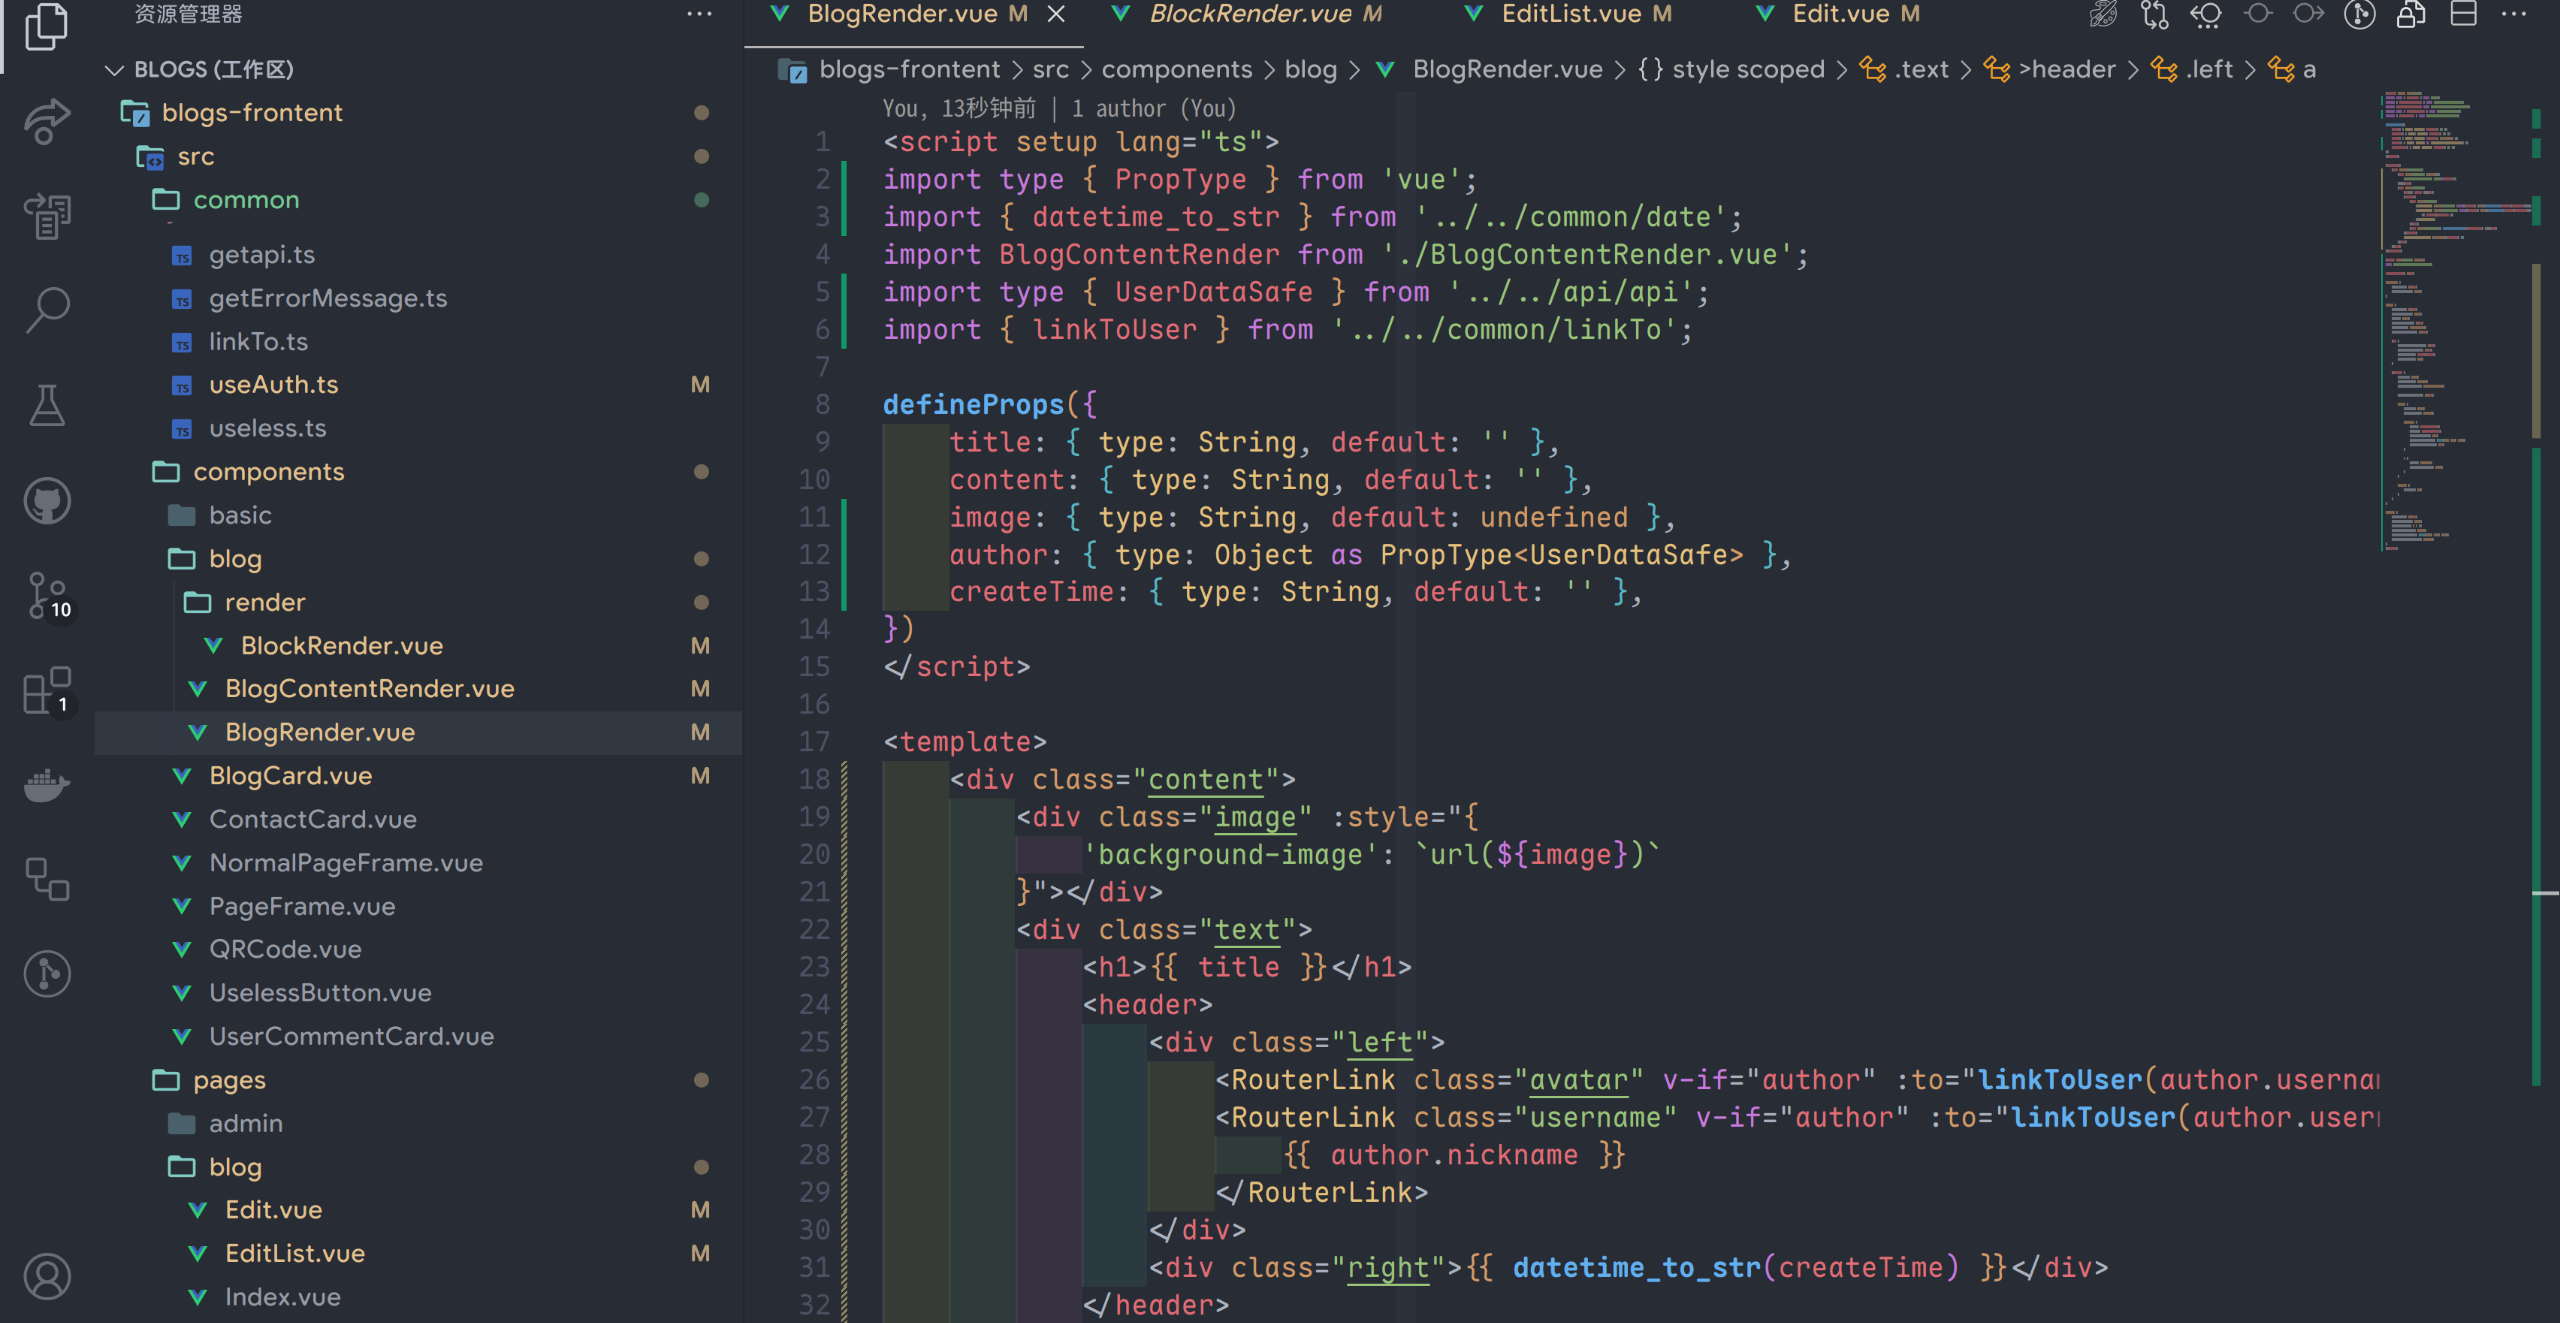2560x1323 pixels.
Task: Open the Search view in activity bar
Action: 46,310
